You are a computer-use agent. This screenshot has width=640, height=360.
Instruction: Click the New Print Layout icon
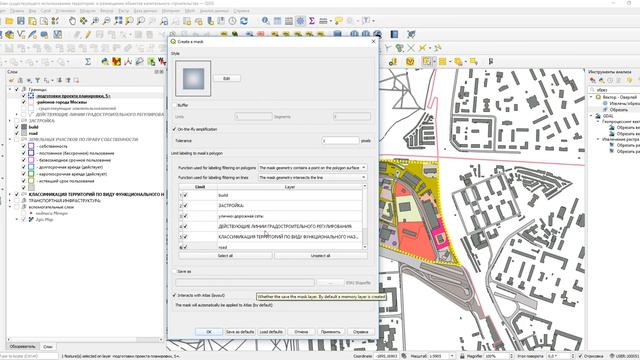32,21
